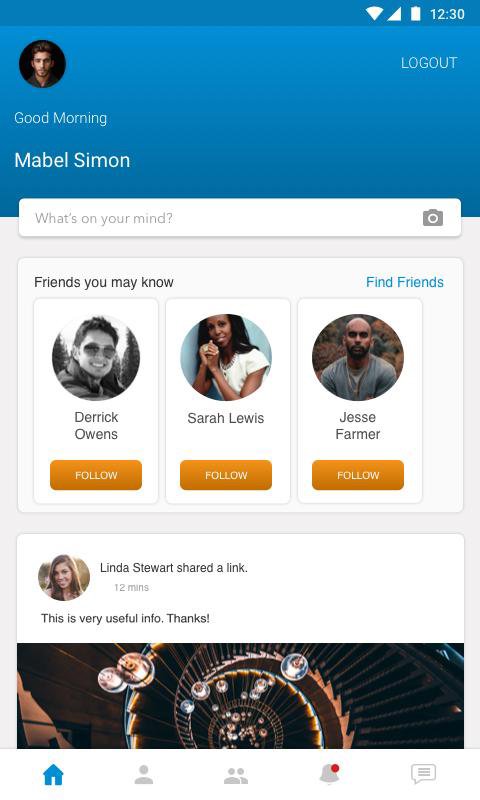Image resolution: width=480 pixels, height=800 pixels.
Task: Open the shared spiral staircase image
Action: click(240, 696)
